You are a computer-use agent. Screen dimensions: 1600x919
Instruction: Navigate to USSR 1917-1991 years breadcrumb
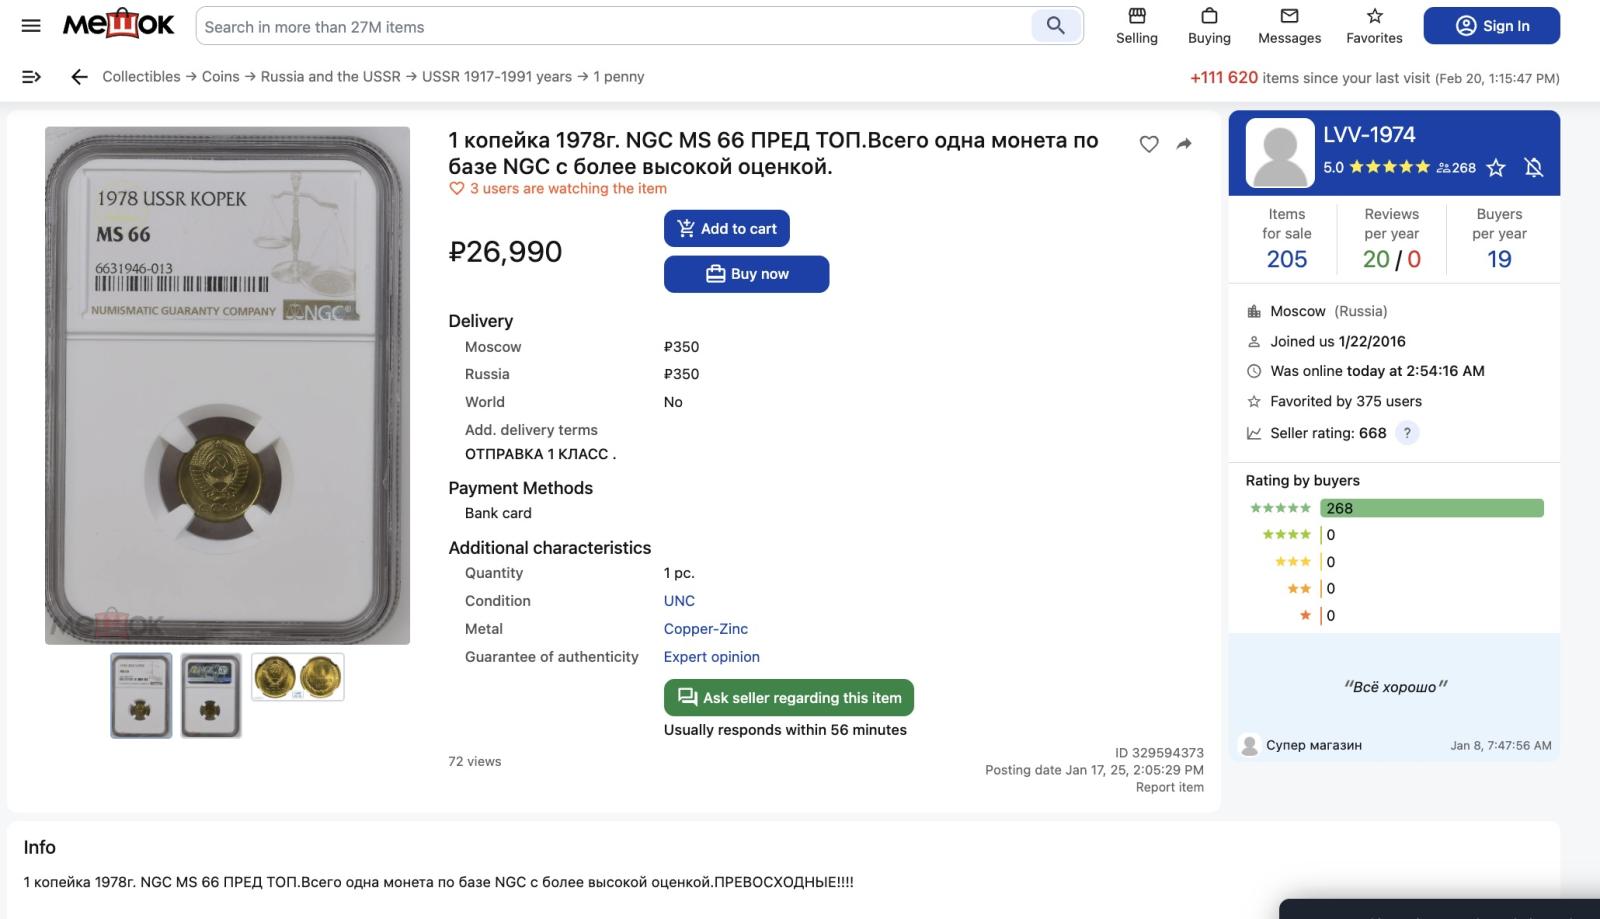coord(496,77)
